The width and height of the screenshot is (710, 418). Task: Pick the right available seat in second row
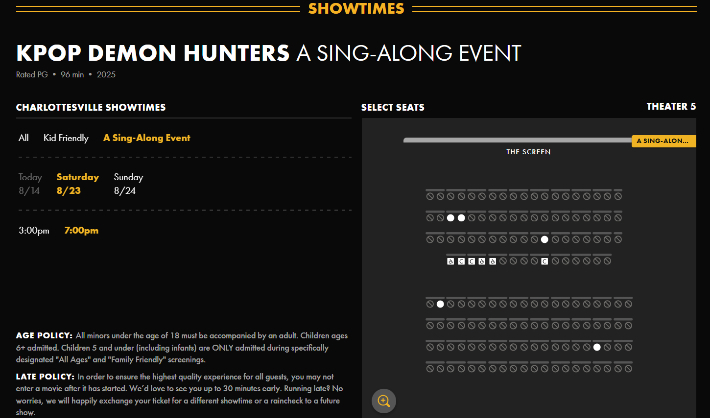[x=461, y=217]
